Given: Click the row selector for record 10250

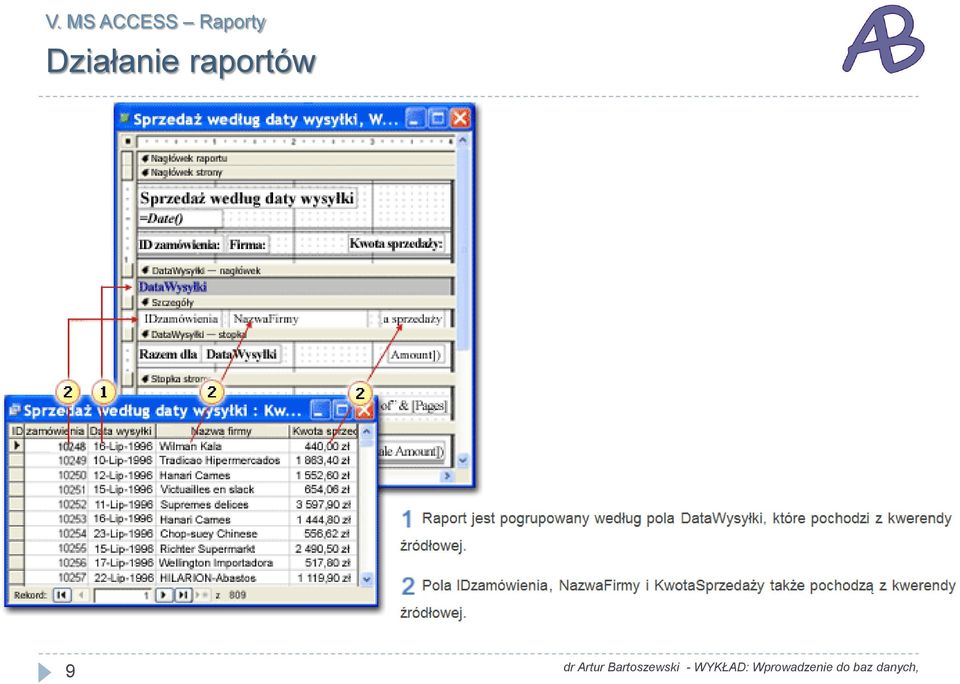Looking at the screenshot, I should 17,475.
